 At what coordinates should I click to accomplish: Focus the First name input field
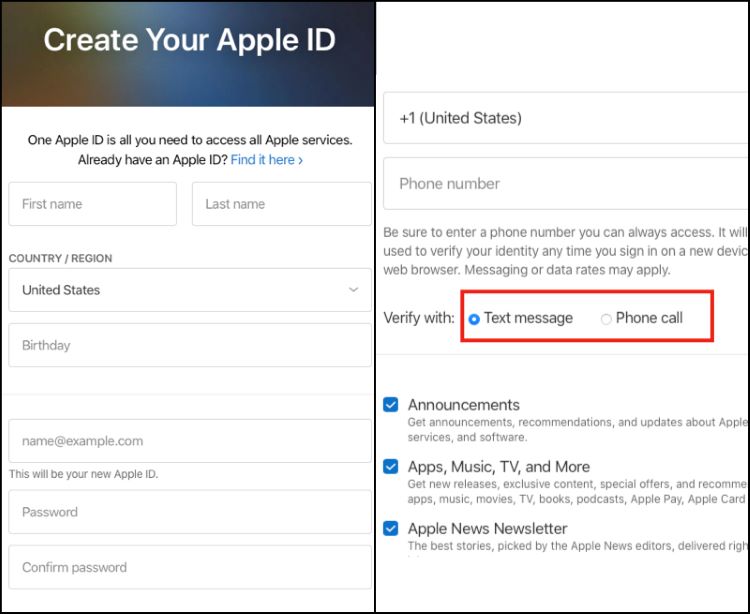coord(93,204)
